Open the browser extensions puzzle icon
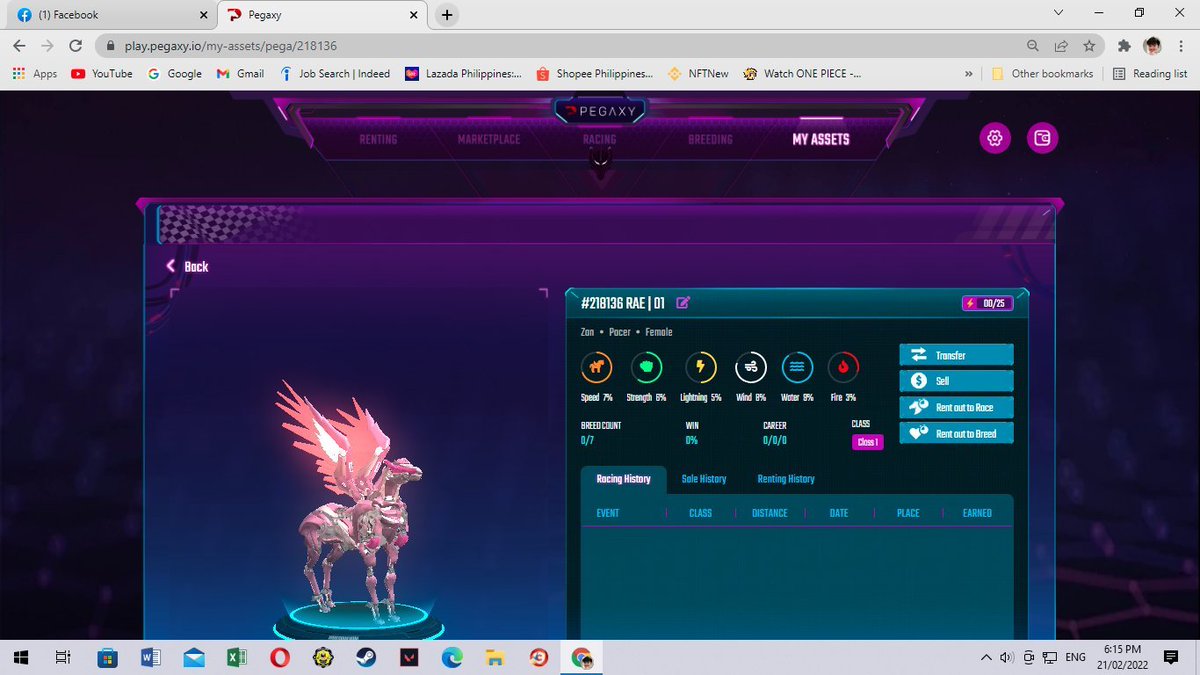Viewport: 1200px width, 675px height. 1124,46
